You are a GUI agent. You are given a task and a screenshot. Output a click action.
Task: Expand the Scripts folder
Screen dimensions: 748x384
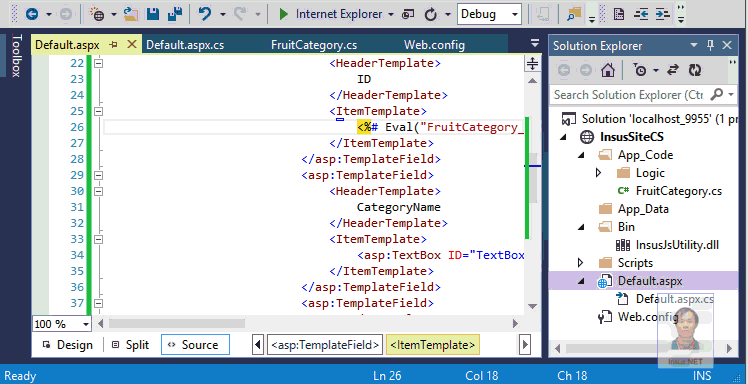point(581,263)
